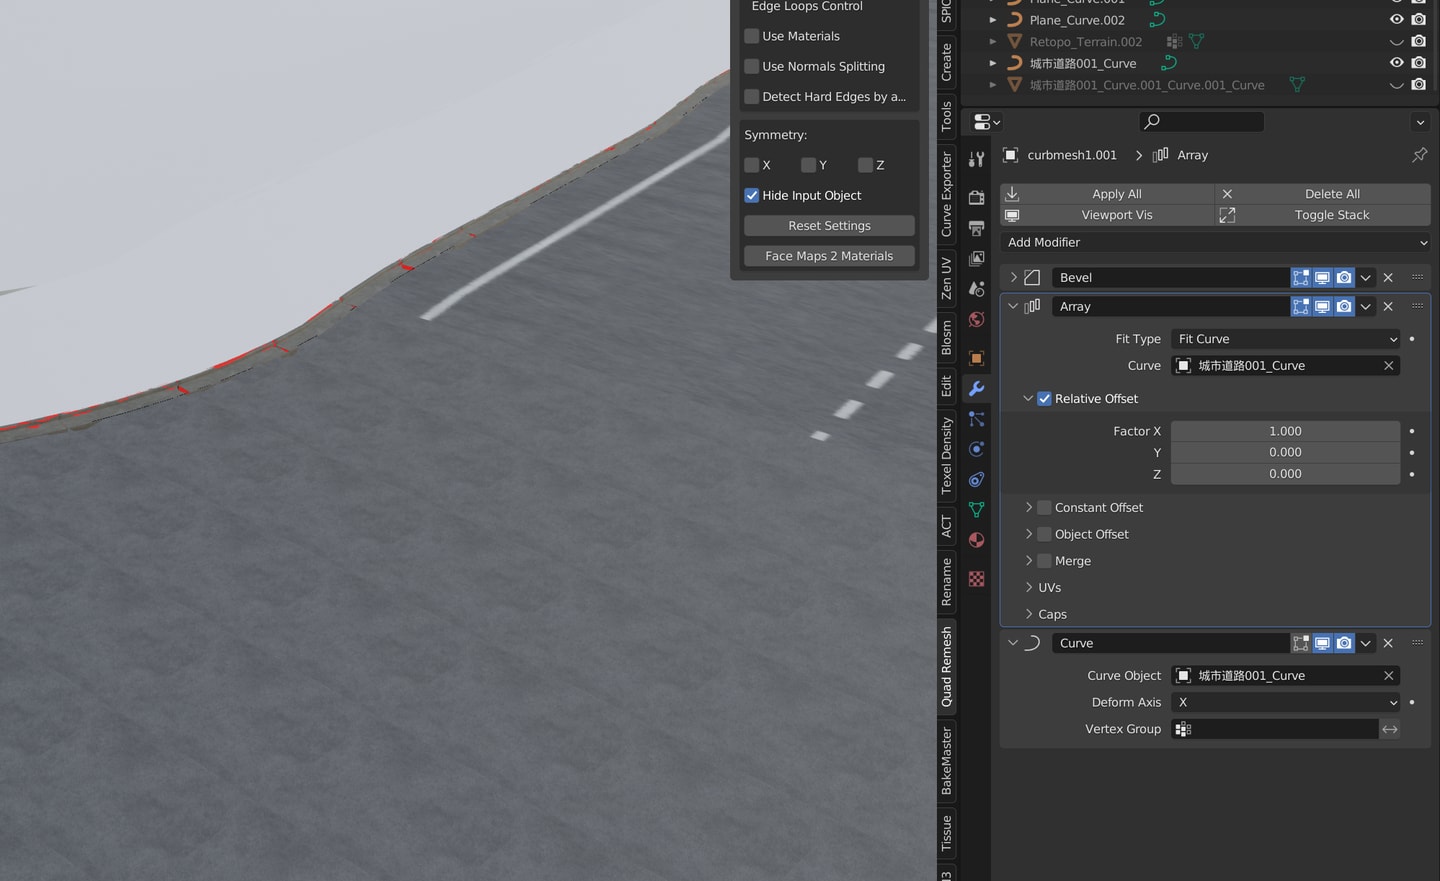Open the World properties tab icon
The width and height of the screenshot is (1440, 881).
pos(976,319)
